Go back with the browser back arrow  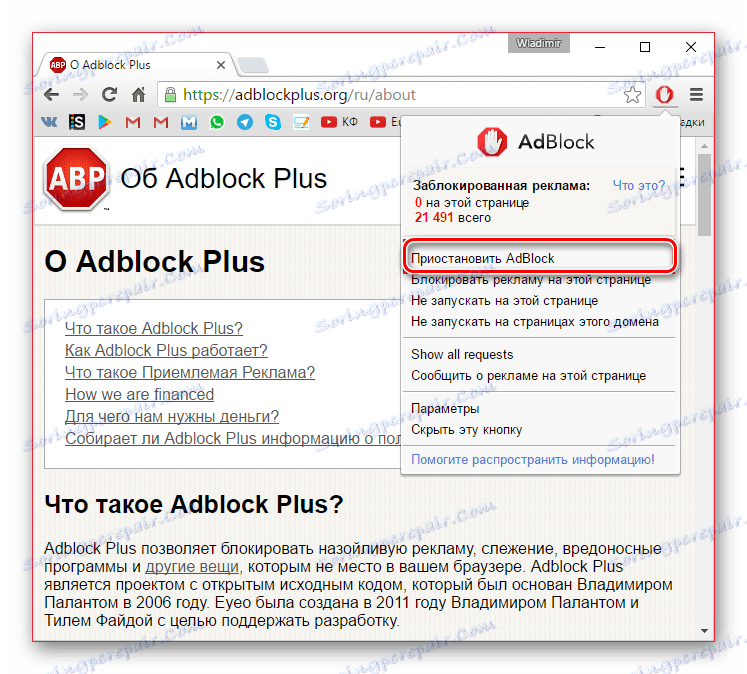click(x=51, y=95)
